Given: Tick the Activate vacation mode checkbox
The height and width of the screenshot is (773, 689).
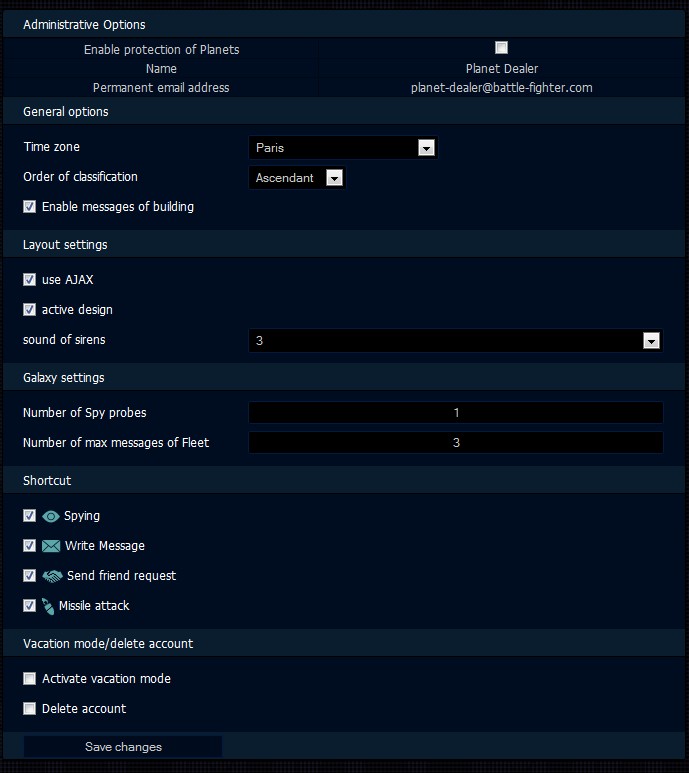Looking at the screenshot, I should (x=29, y=679).
